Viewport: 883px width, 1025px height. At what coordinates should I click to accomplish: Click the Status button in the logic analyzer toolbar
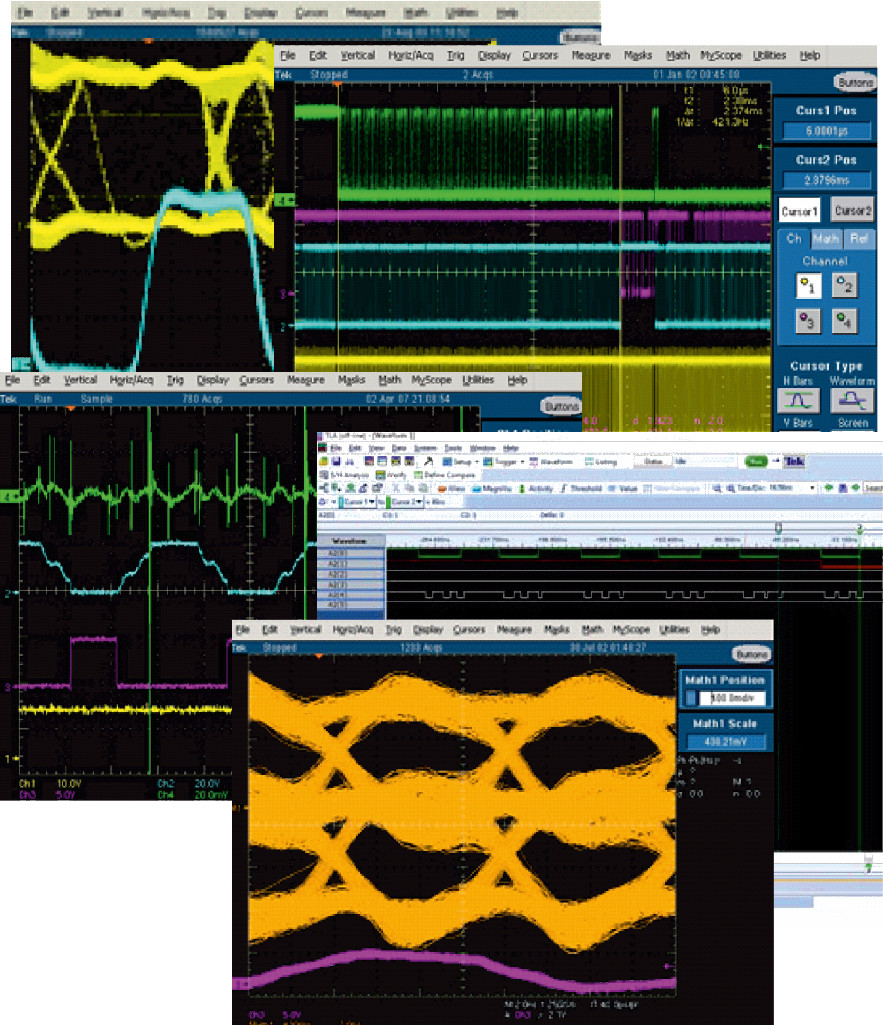[653, 462]
